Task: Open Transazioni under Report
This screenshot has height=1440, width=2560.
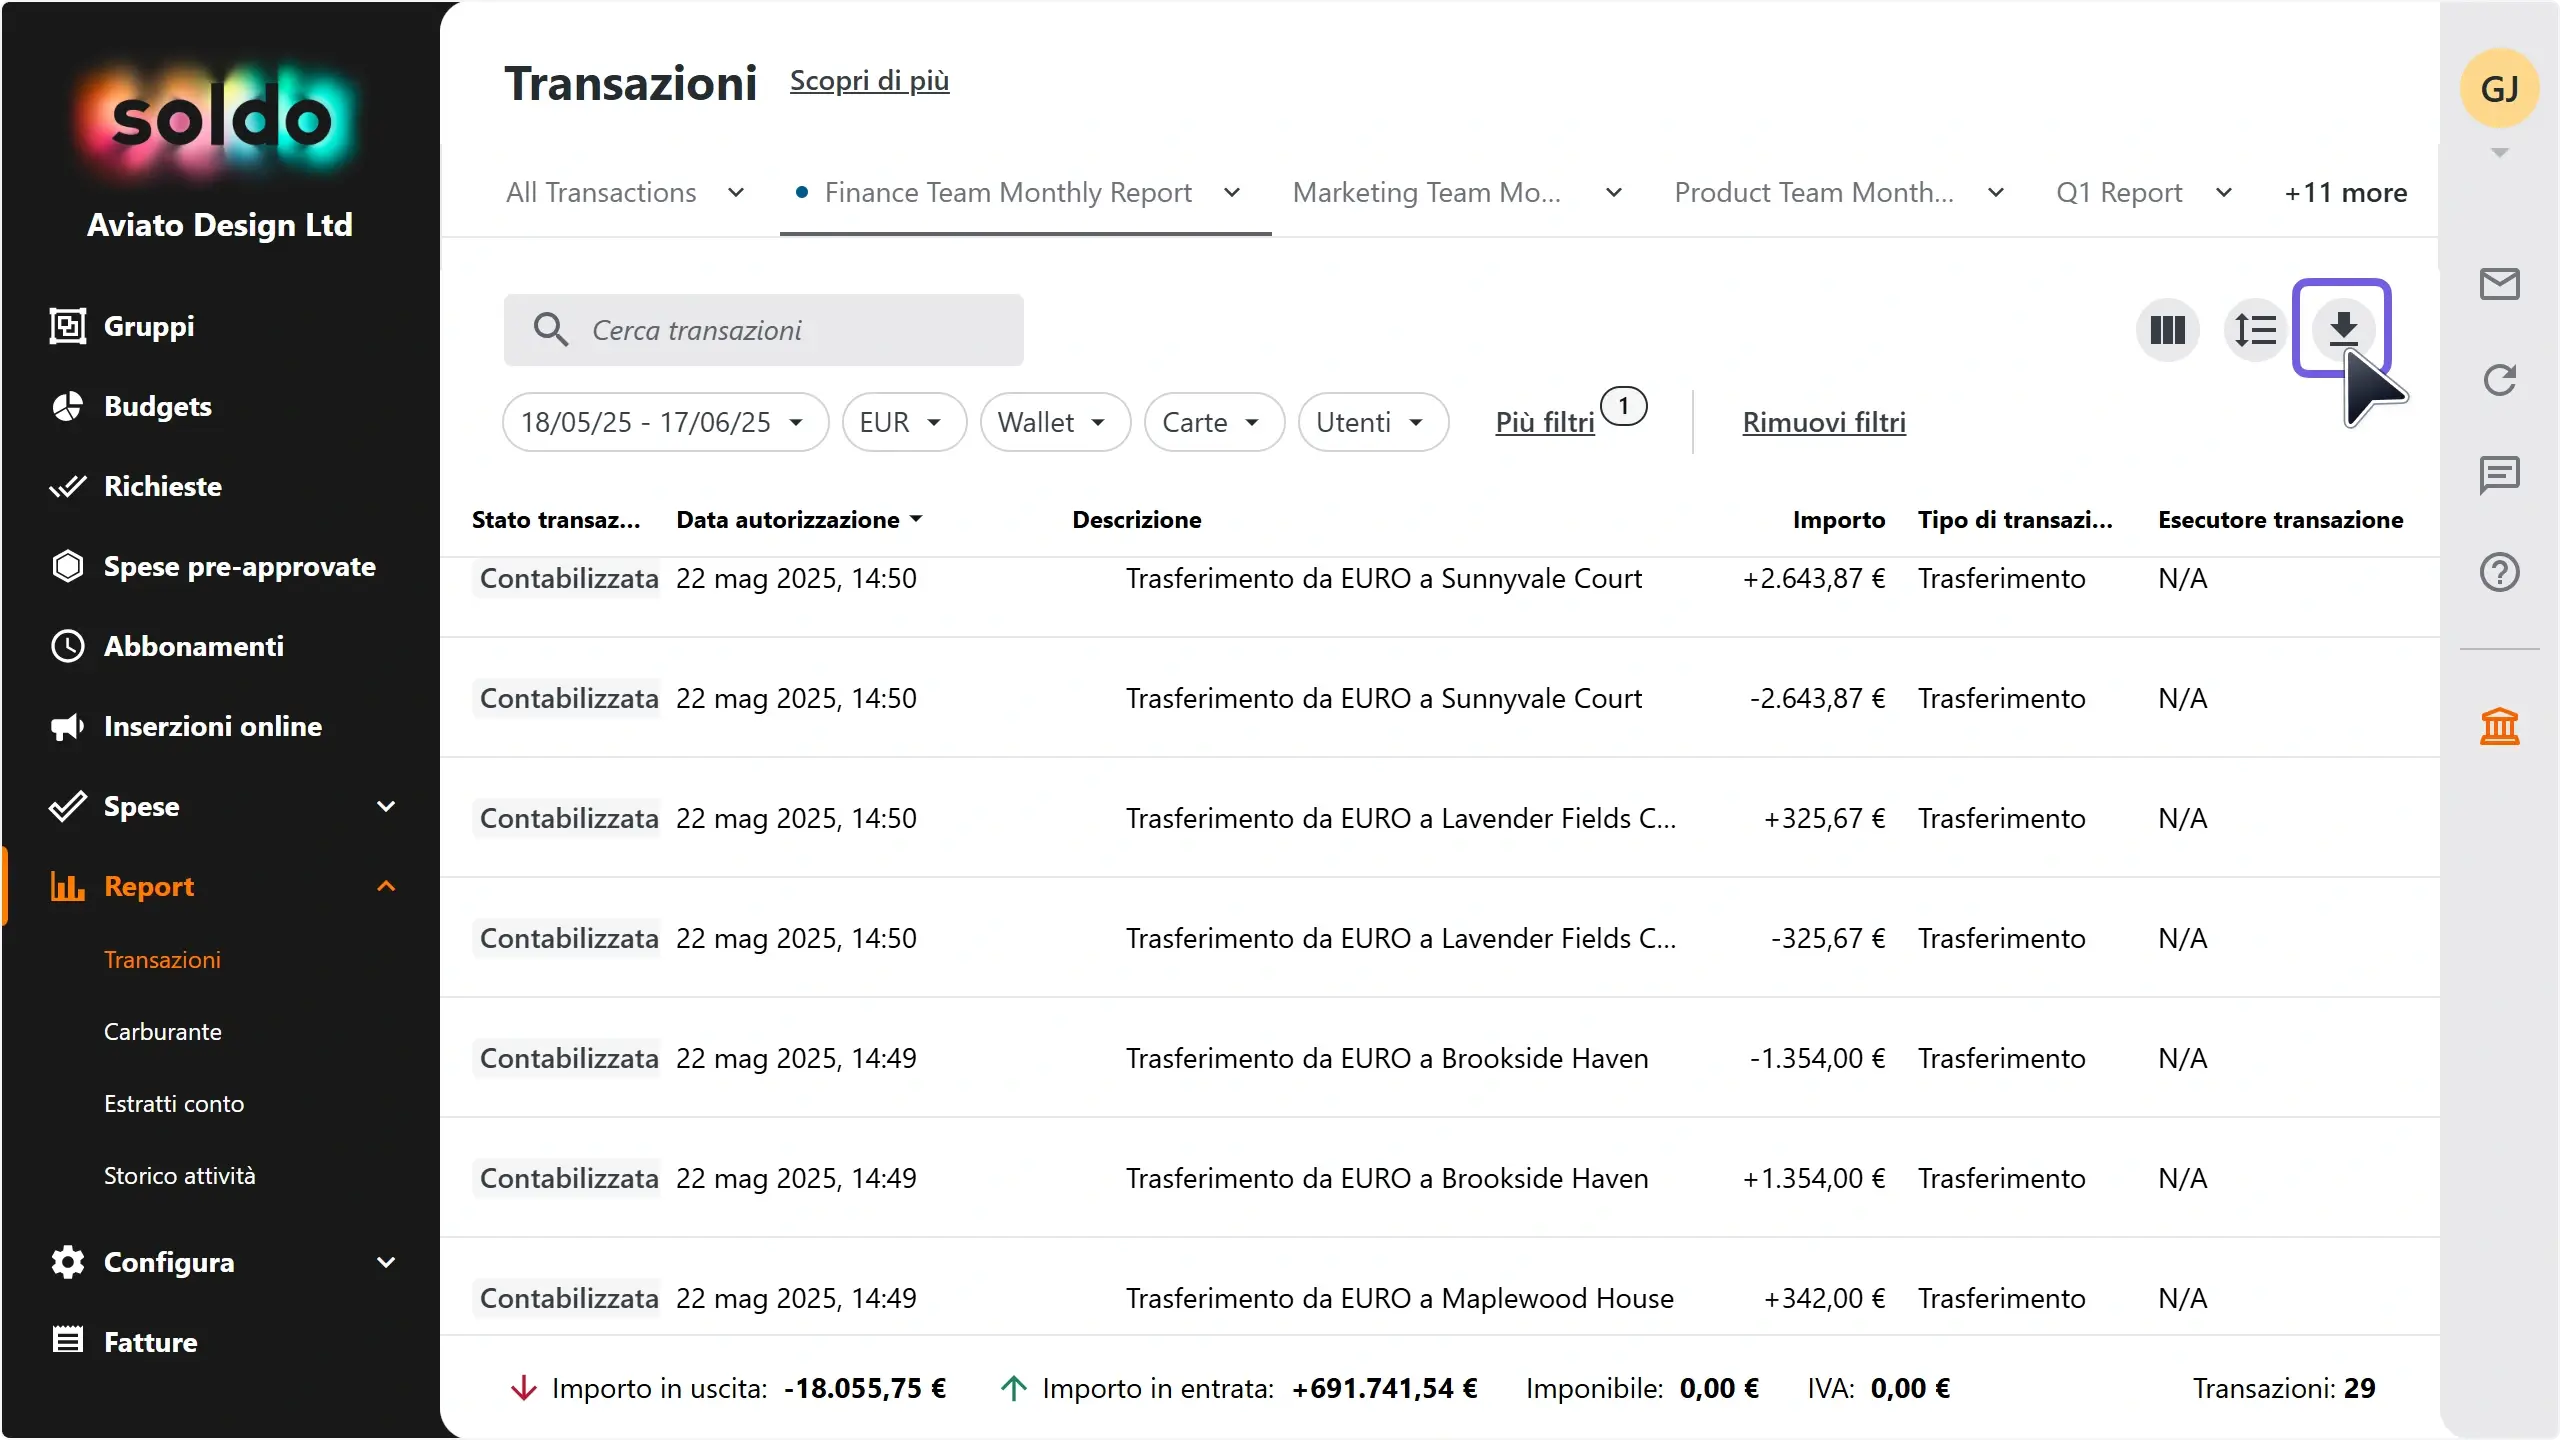Action: pyautogui.click(x=163, y=959)
